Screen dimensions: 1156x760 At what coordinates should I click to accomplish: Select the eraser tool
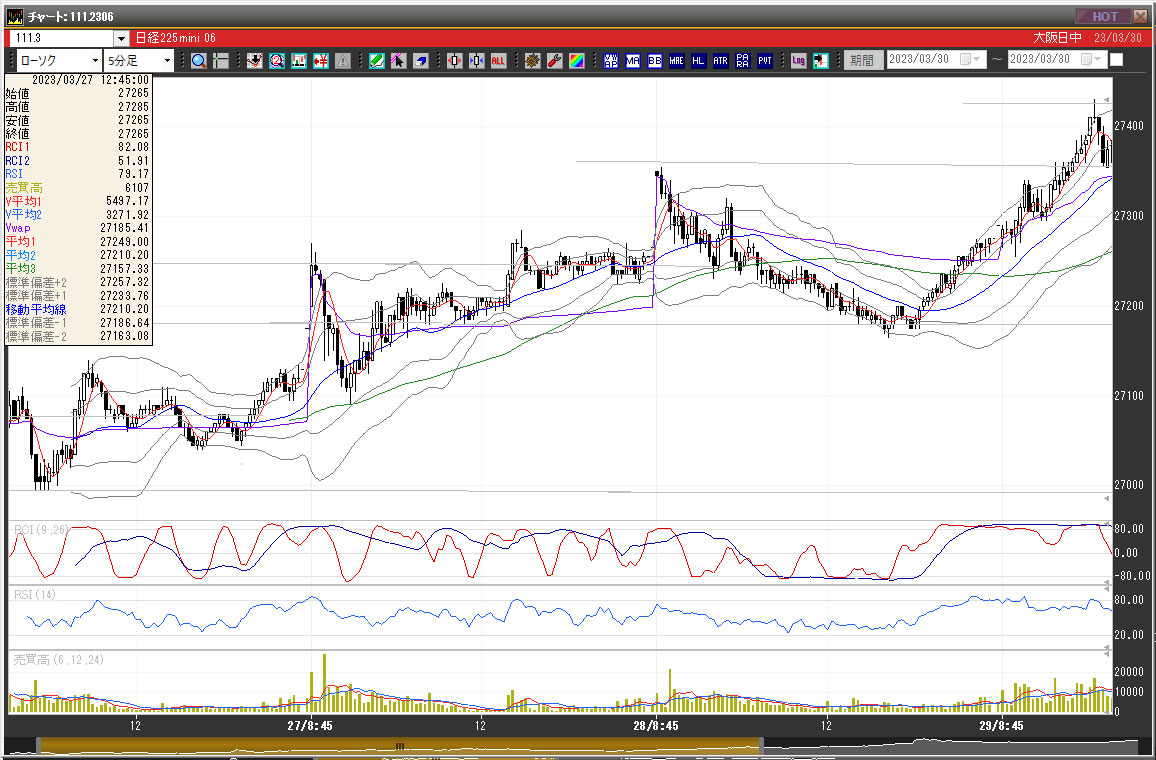(420, 60)
